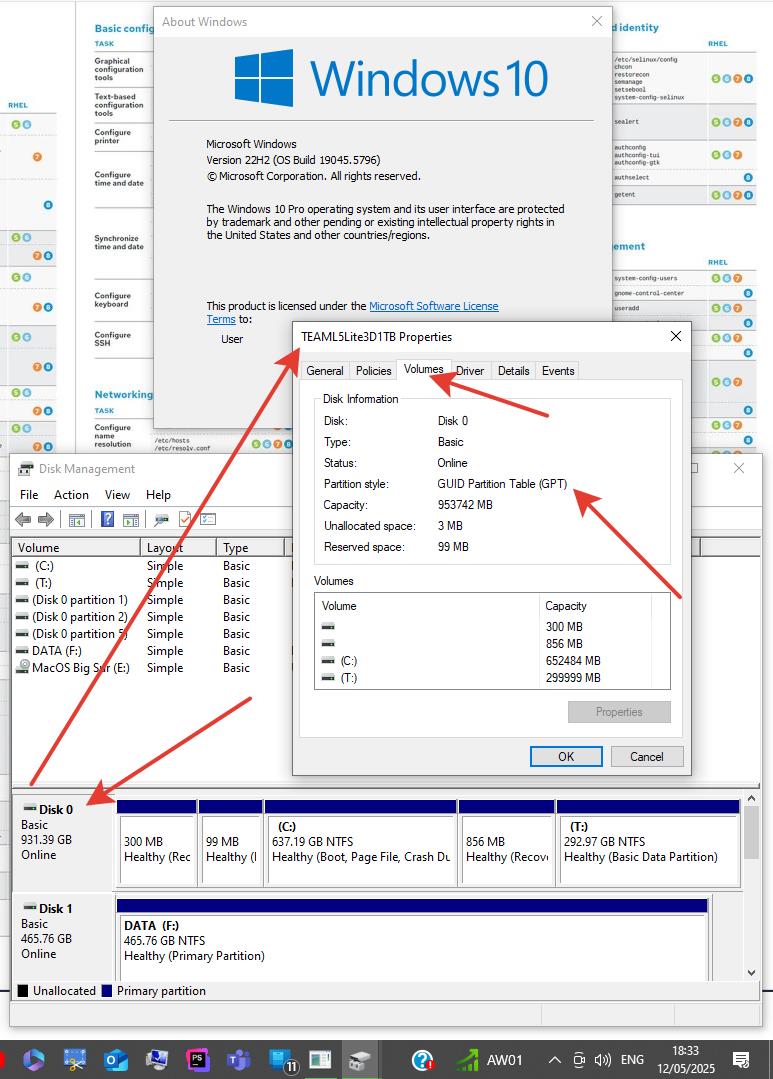Open PhpStorm (PS) from the taskbar
Viewport: 773px width, 1079px height.
[x=198, y=1060]
